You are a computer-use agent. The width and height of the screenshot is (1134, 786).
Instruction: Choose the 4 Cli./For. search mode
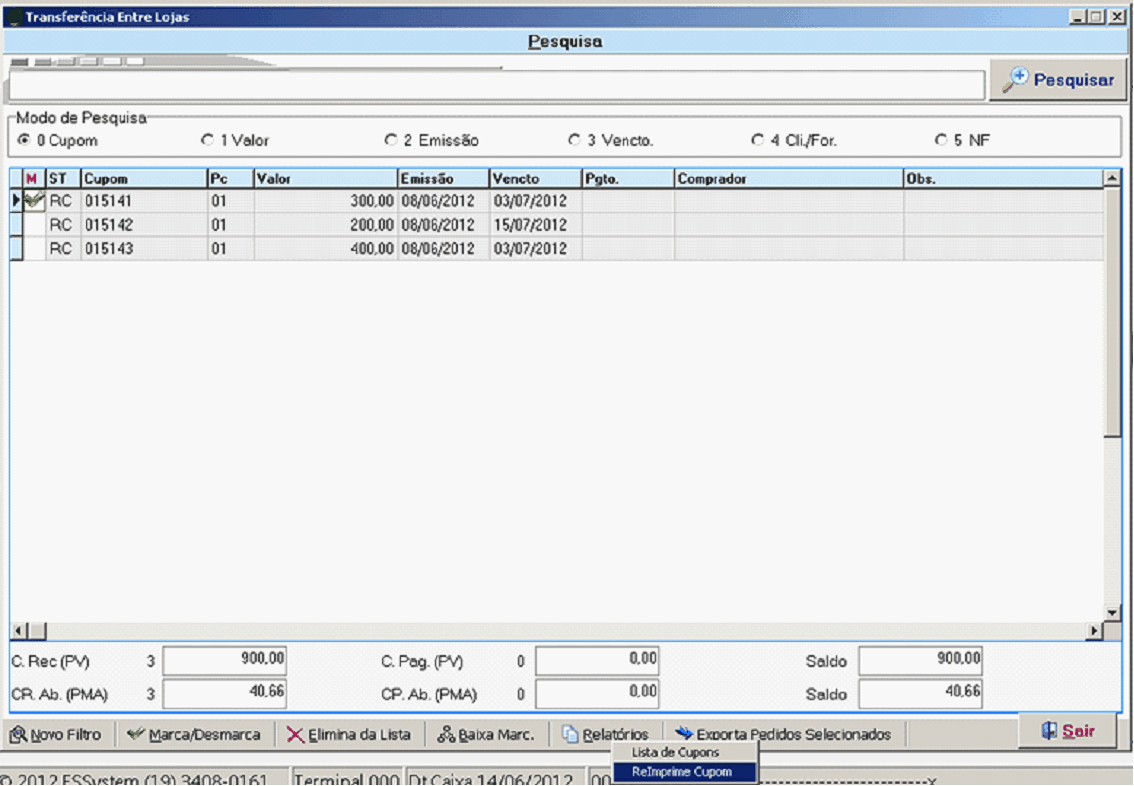[x=757, y=141]
